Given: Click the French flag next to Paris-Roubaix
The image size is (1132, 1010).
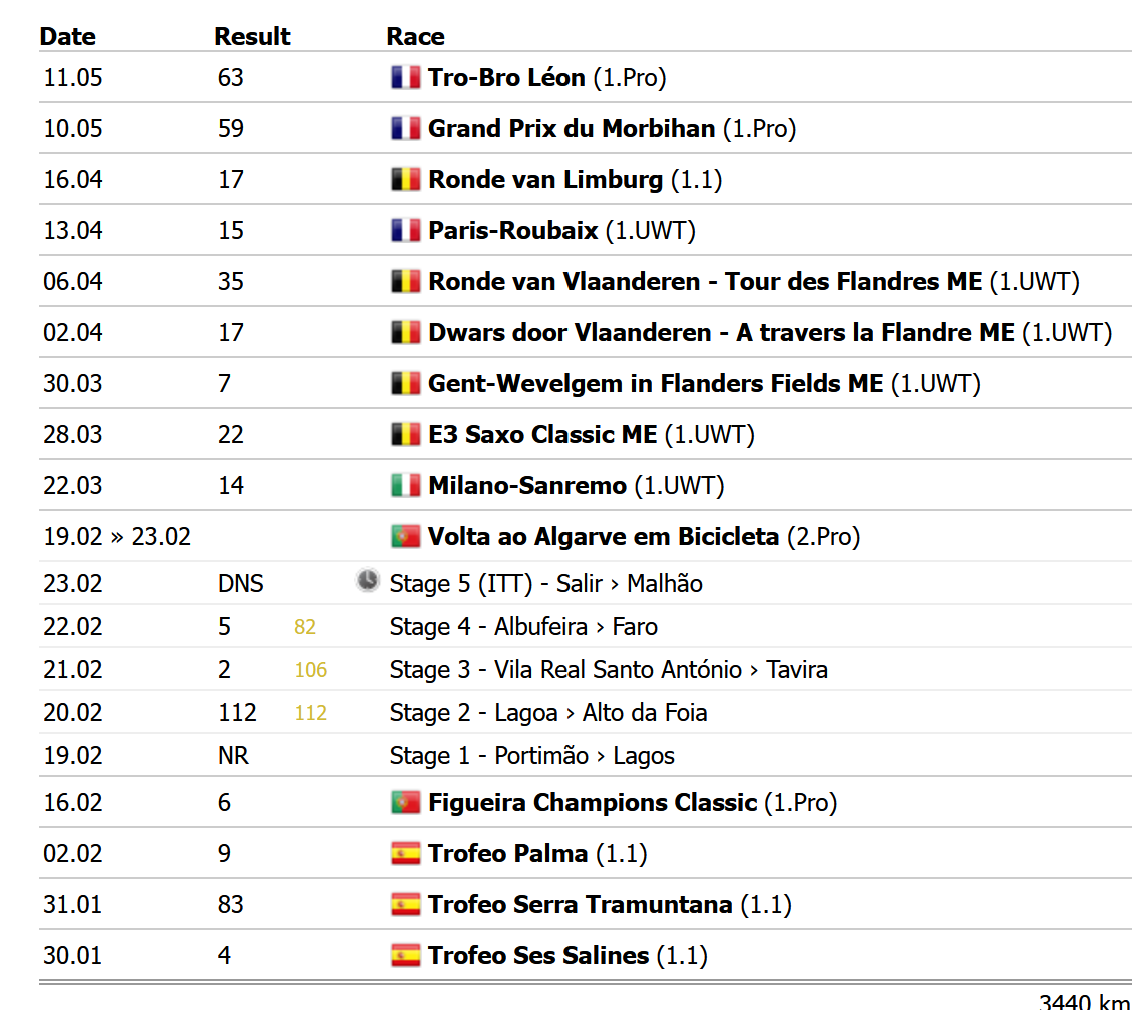Looking at the screenshot, I should tap(405, 231).
